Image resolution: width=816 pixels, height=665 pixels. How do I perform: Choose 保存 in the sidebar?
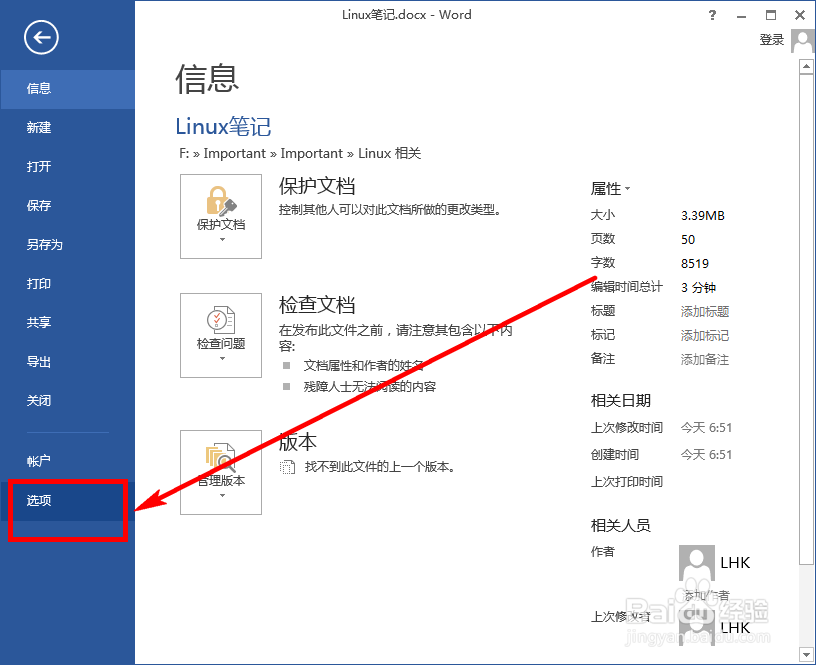point(68,206)
